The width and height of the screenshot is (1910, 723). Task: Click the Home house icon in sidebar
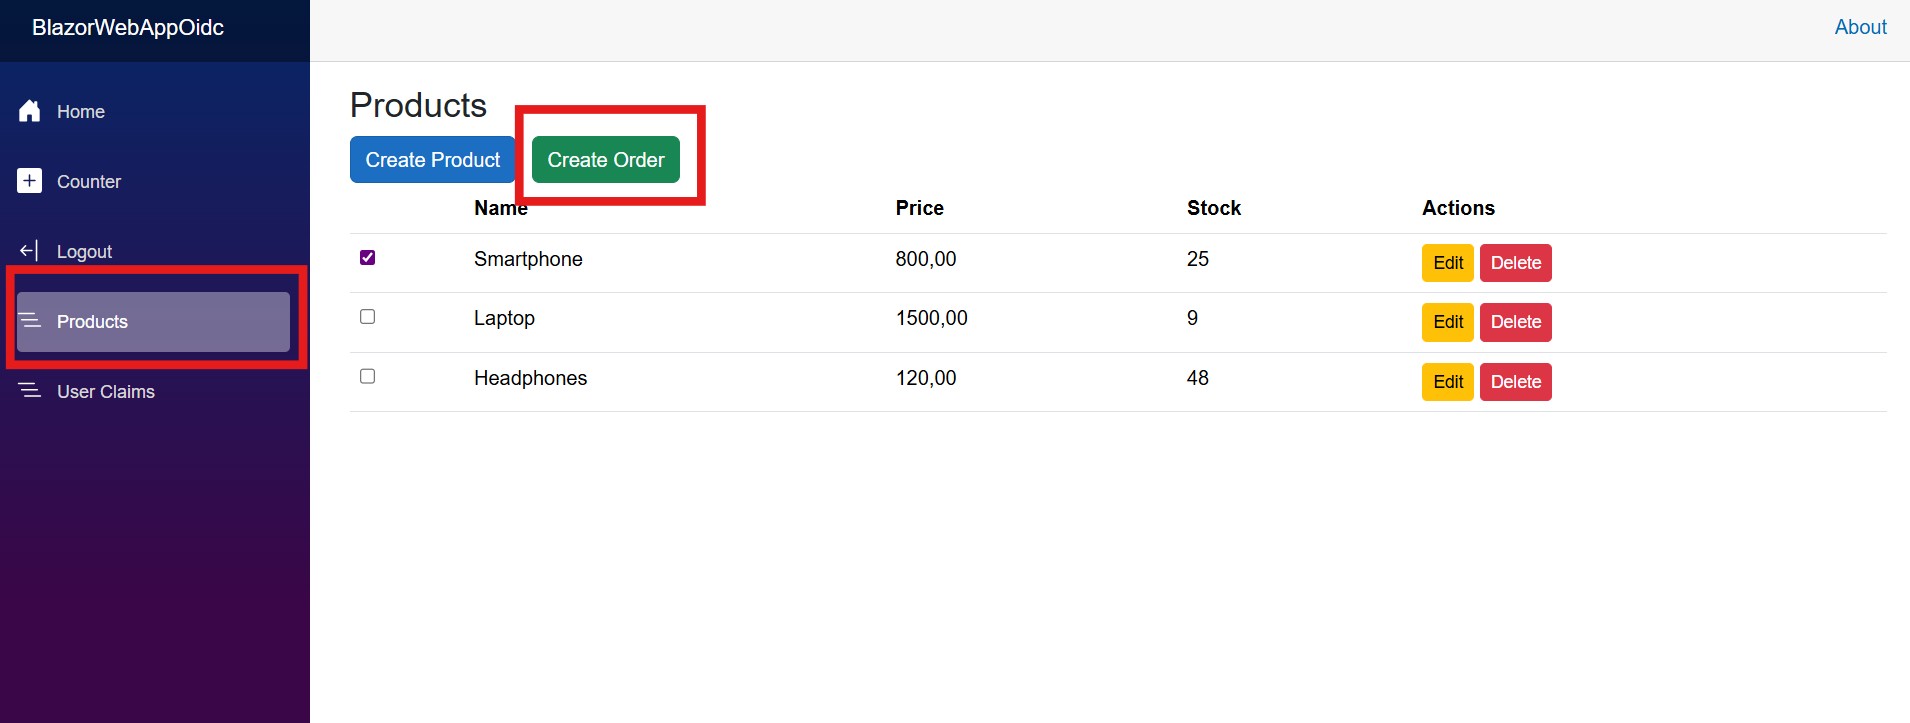pos(30,111)
